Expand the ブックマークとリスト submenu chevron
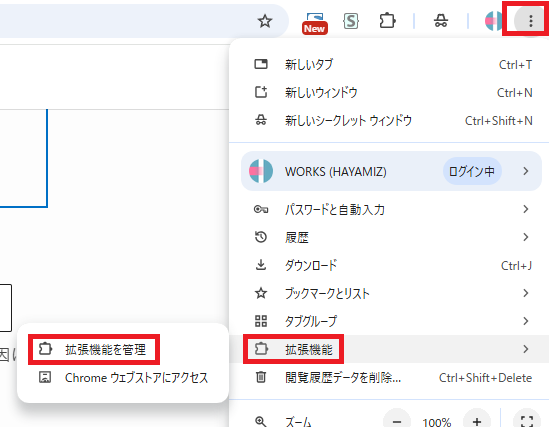The image size is (549, 427). (x=526, y=293)
